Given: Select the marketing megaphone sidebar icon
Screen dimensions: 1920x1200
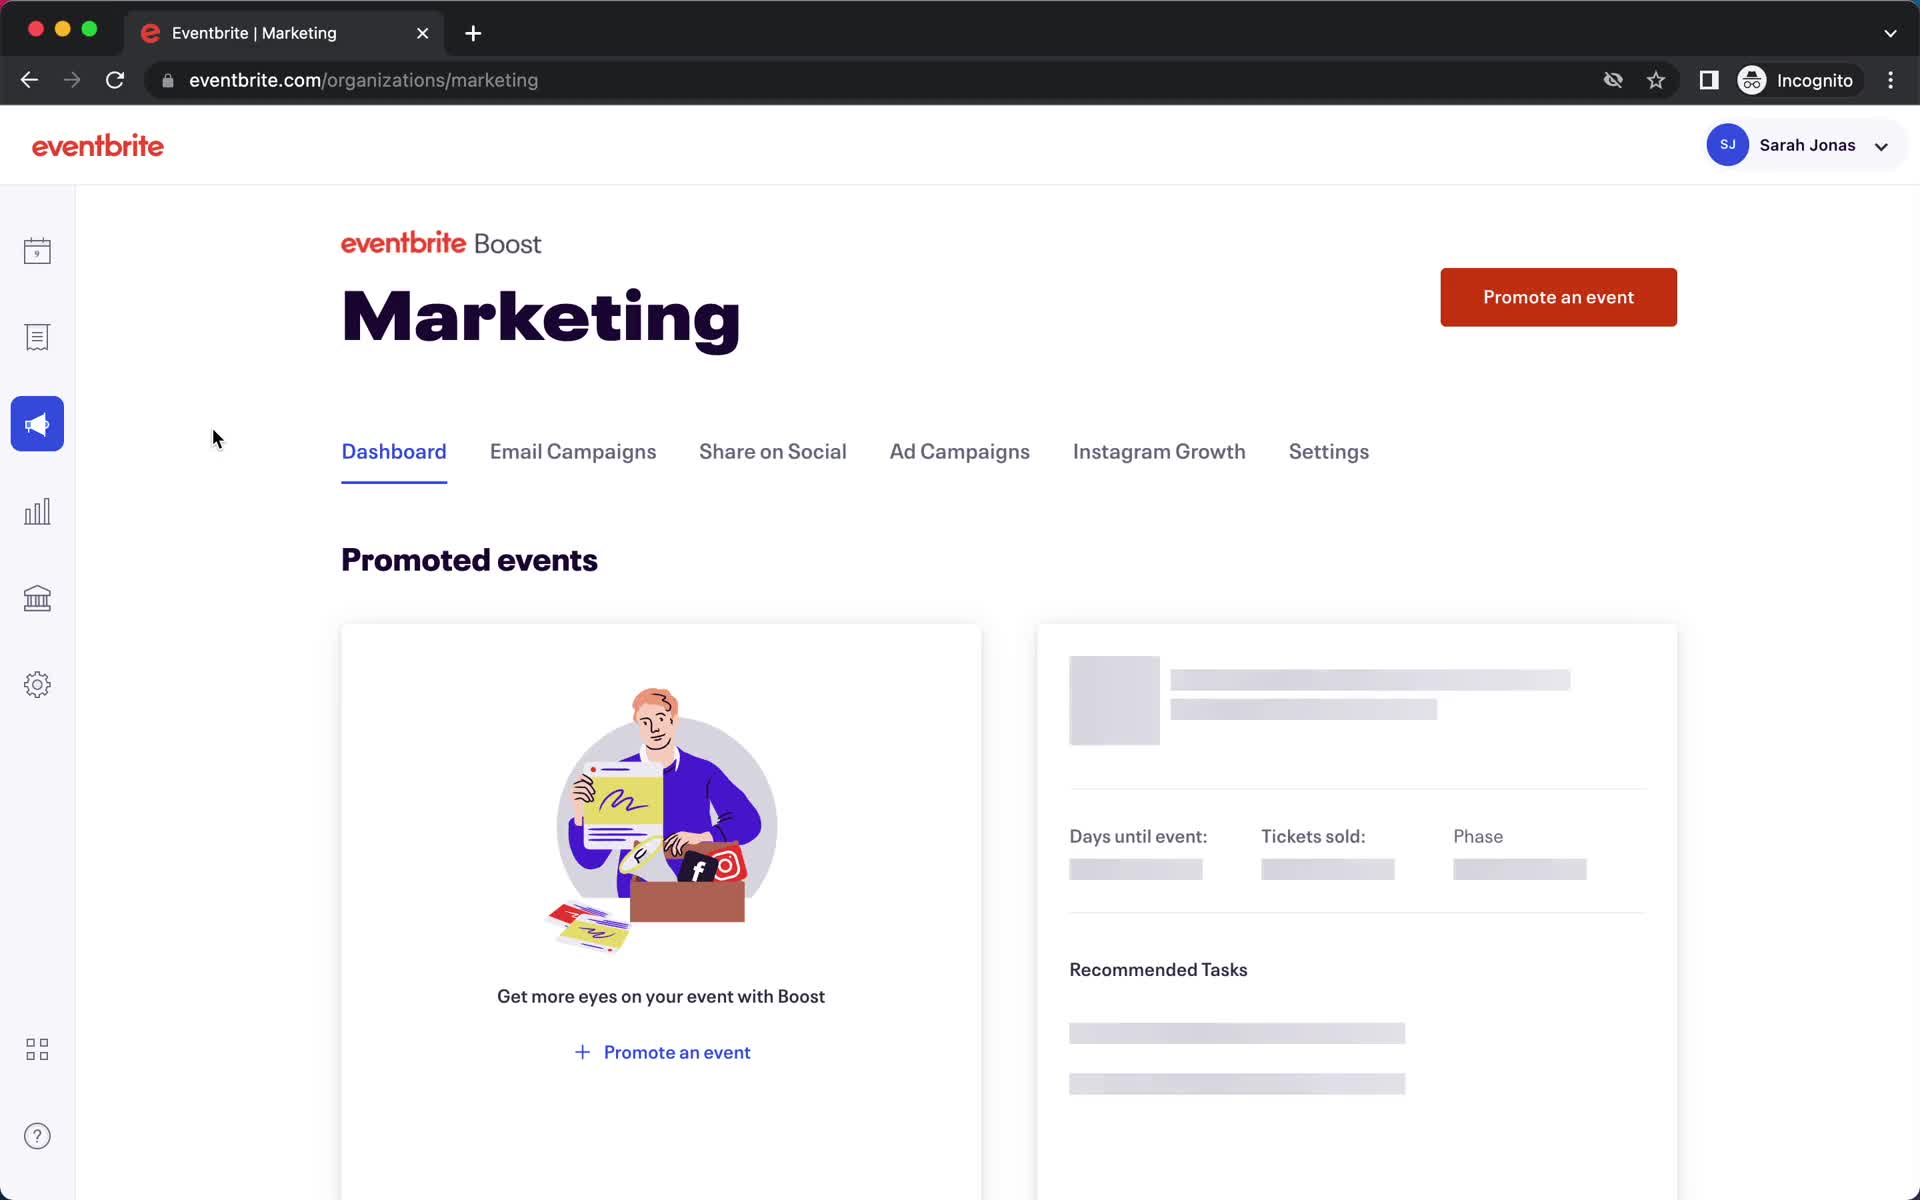Looking at the screenshot, I should (x=37, y=424).
